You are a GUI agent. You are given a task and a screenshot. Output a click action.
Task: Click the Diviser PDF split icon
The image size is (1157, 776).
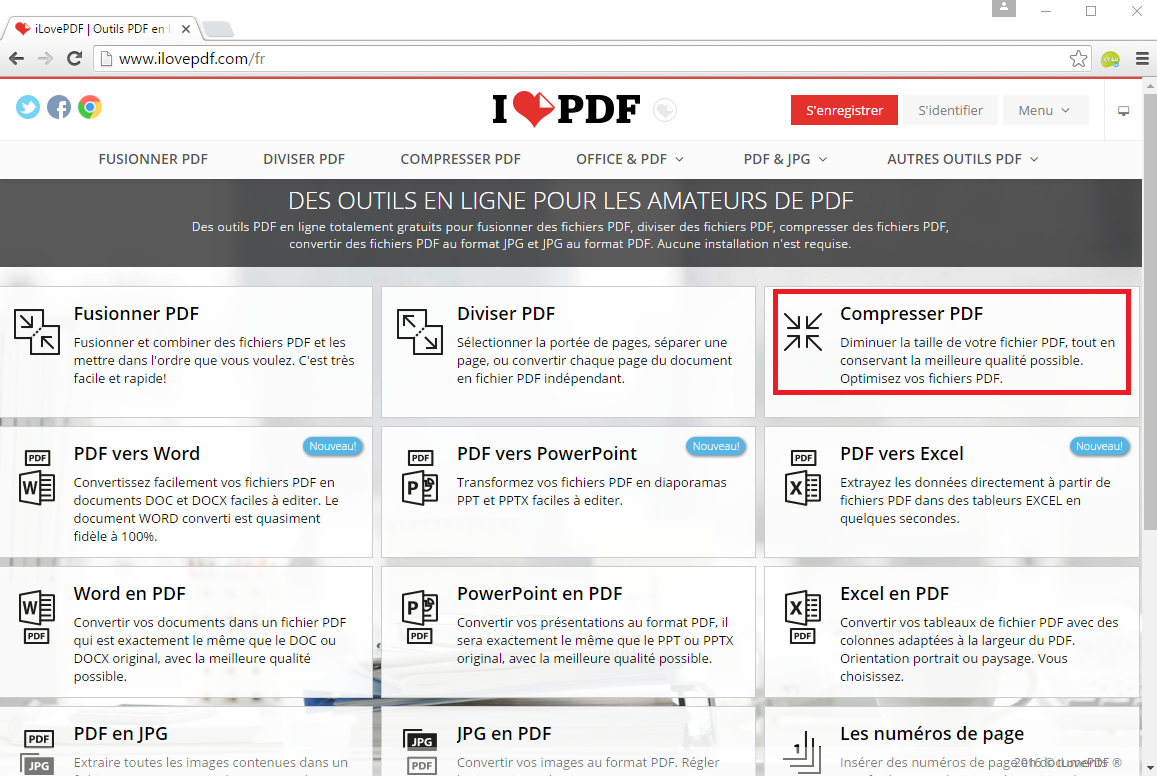point(420,332)
